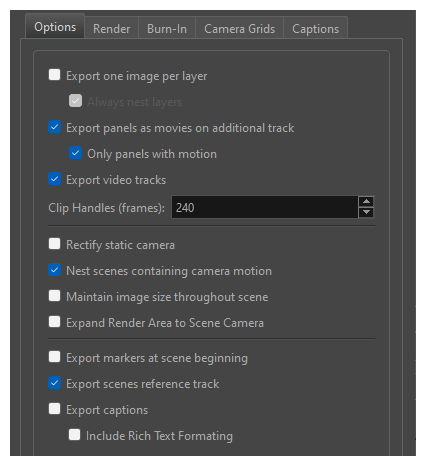426x466 pixels.
Task: Check Maintain image size throughout scene
Action: pyautogui.click(x=54, y=296)
